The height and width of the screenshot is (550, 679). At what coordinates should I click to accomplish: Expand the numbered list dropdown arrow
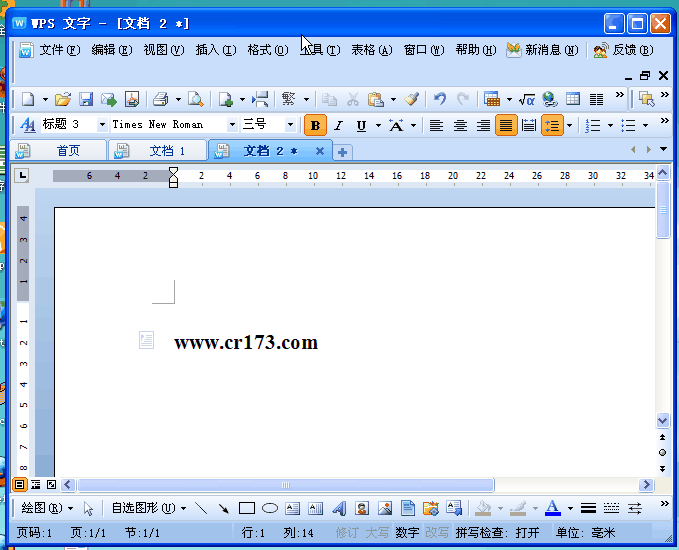coord(610,126)
